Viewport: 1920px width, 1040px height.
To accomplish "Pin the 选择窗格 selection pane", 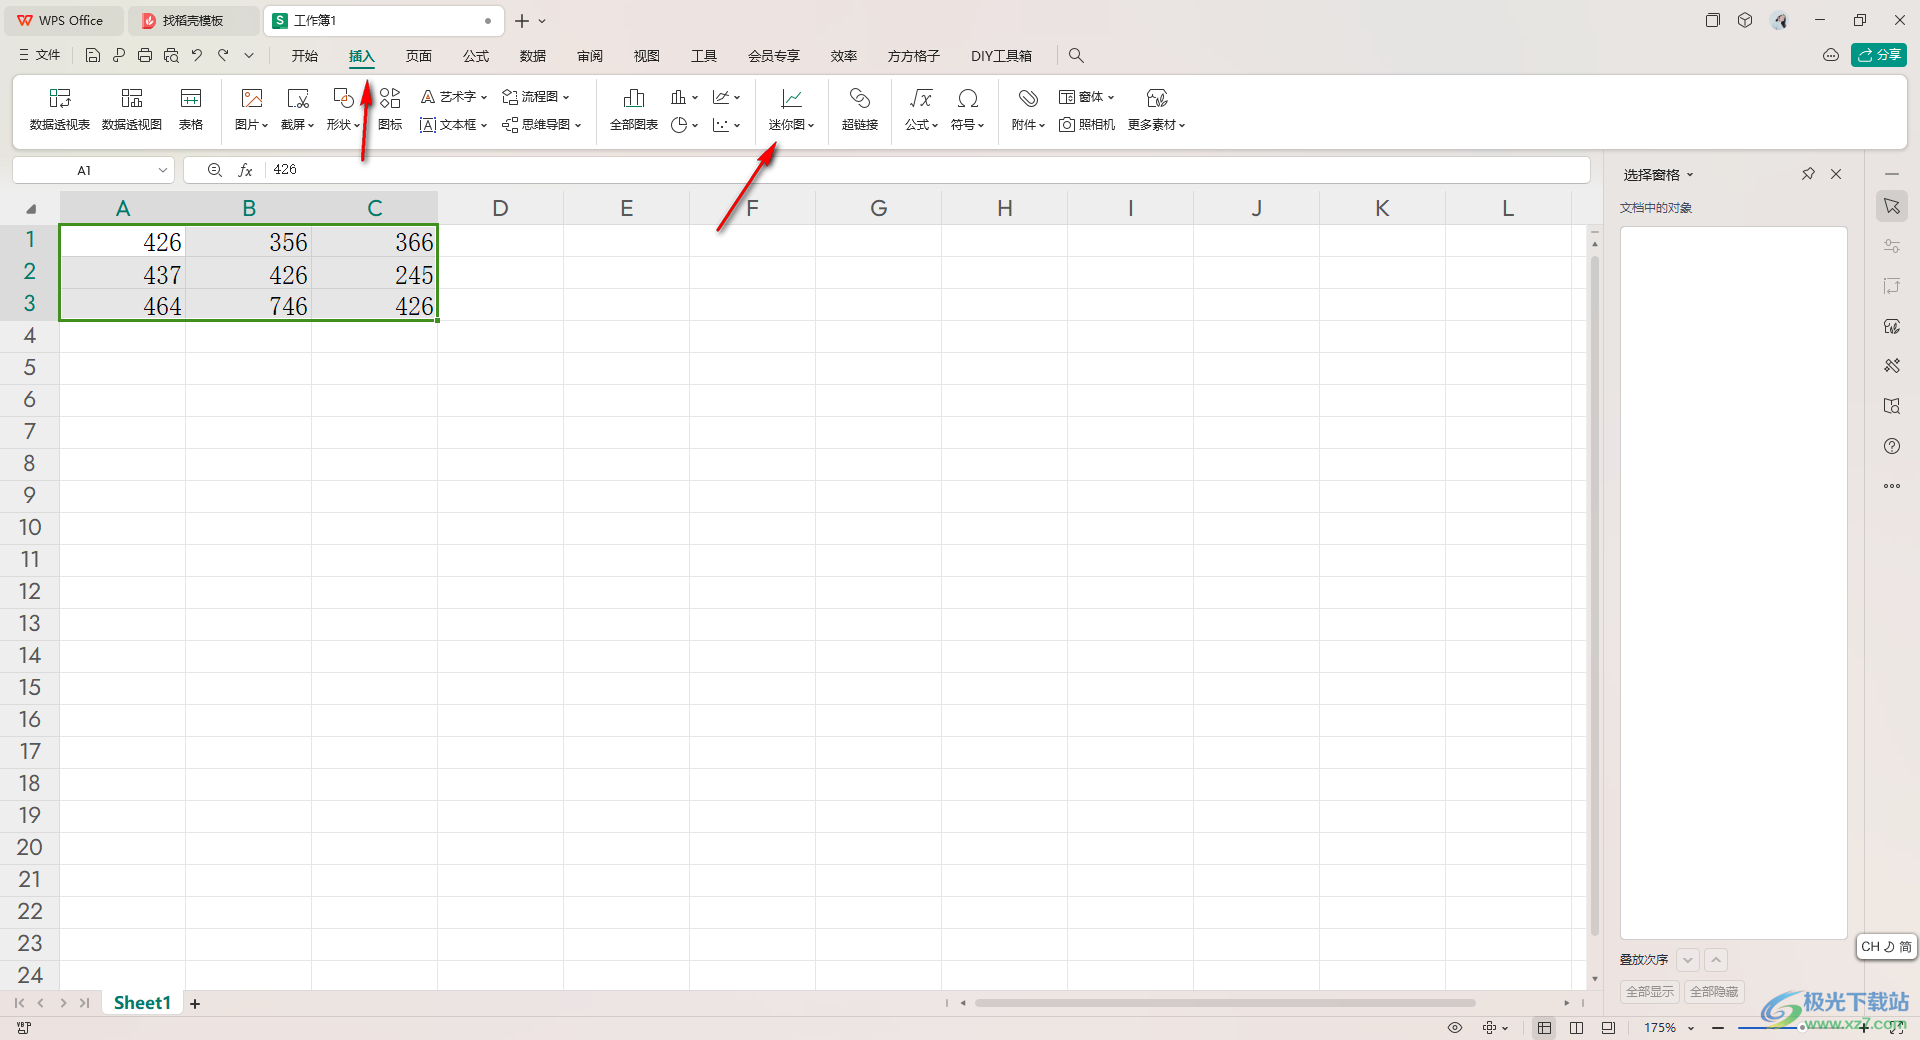I will pyautogui.click(x=1808, y=174).
